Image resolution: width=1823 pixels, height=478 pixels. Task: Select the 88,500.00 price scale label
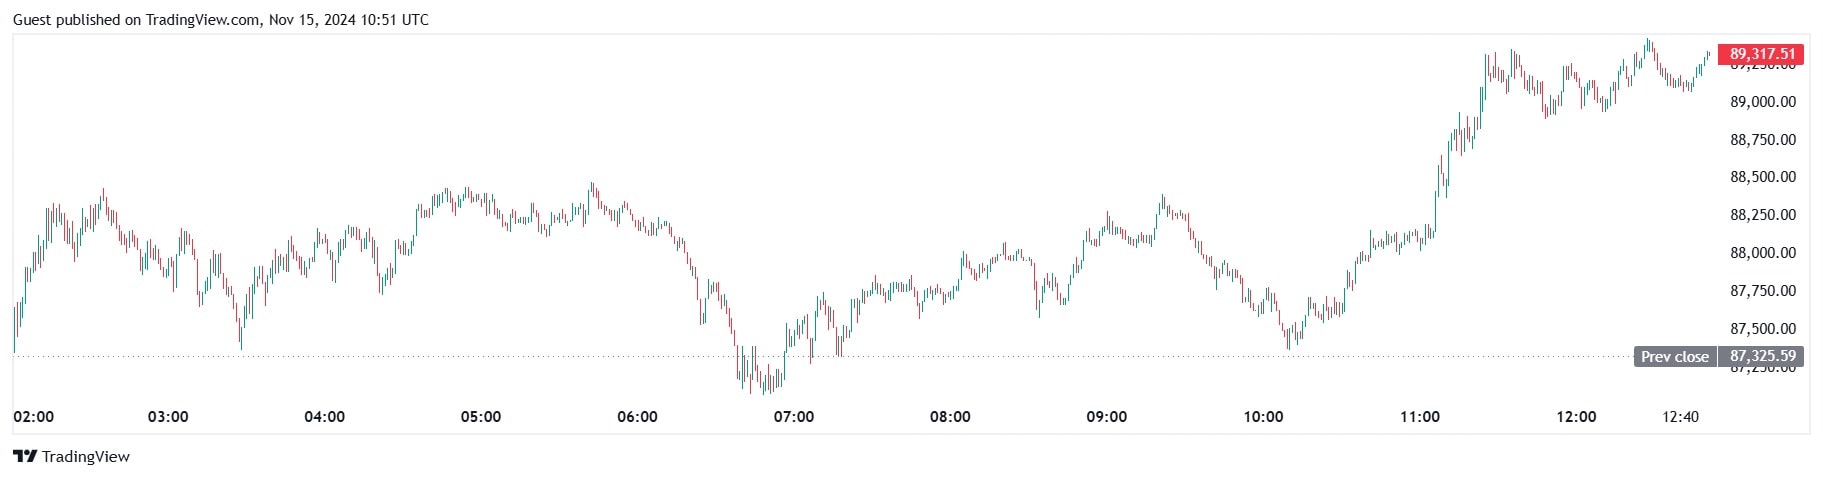[1762, 177]
